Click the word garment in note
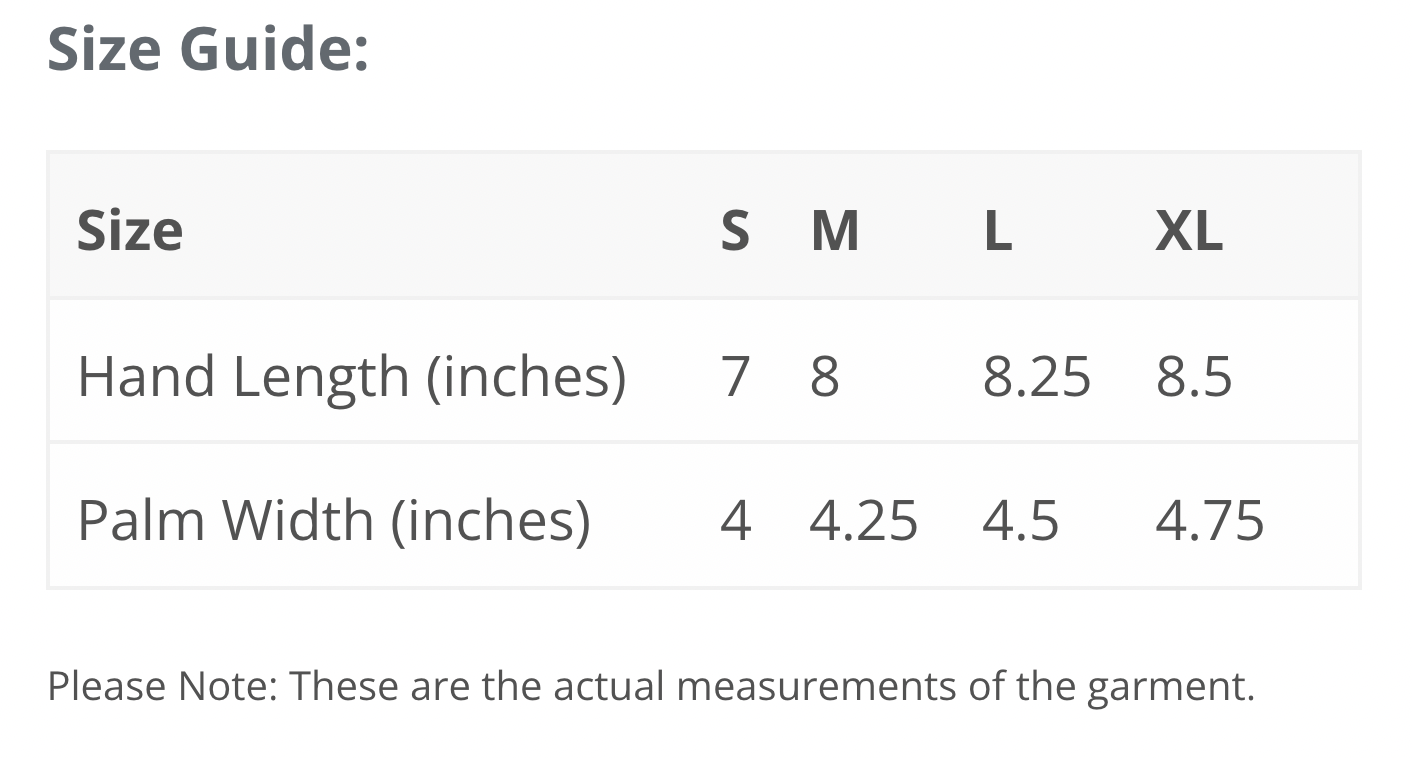 (1171, 689)
